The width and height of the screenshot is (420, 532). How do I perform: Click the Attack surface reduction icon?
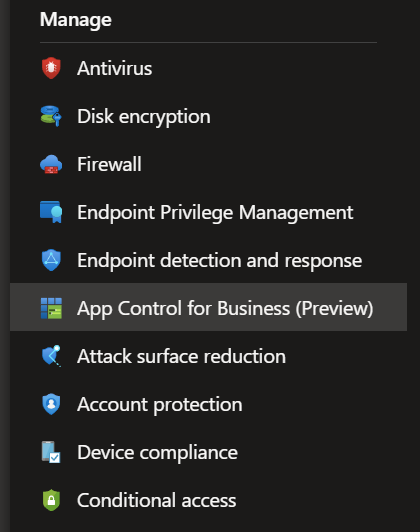pyautogui.click(x=51, y=356)
